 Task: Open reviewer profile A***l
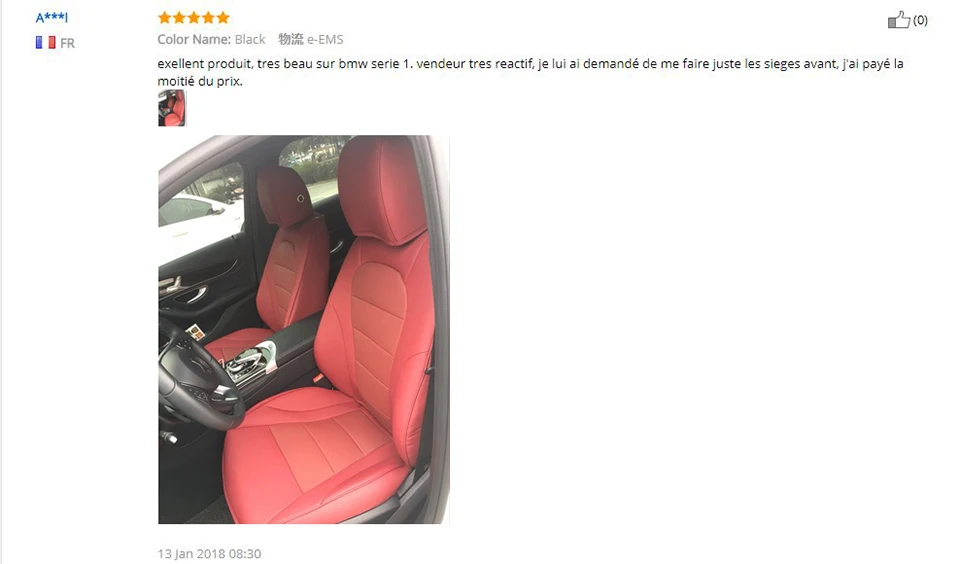(51, 18)
